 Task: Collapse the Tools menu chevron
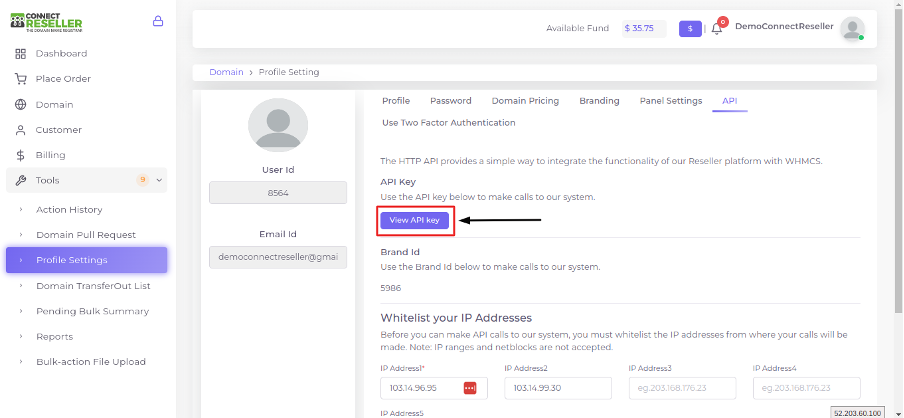point(160,181)
